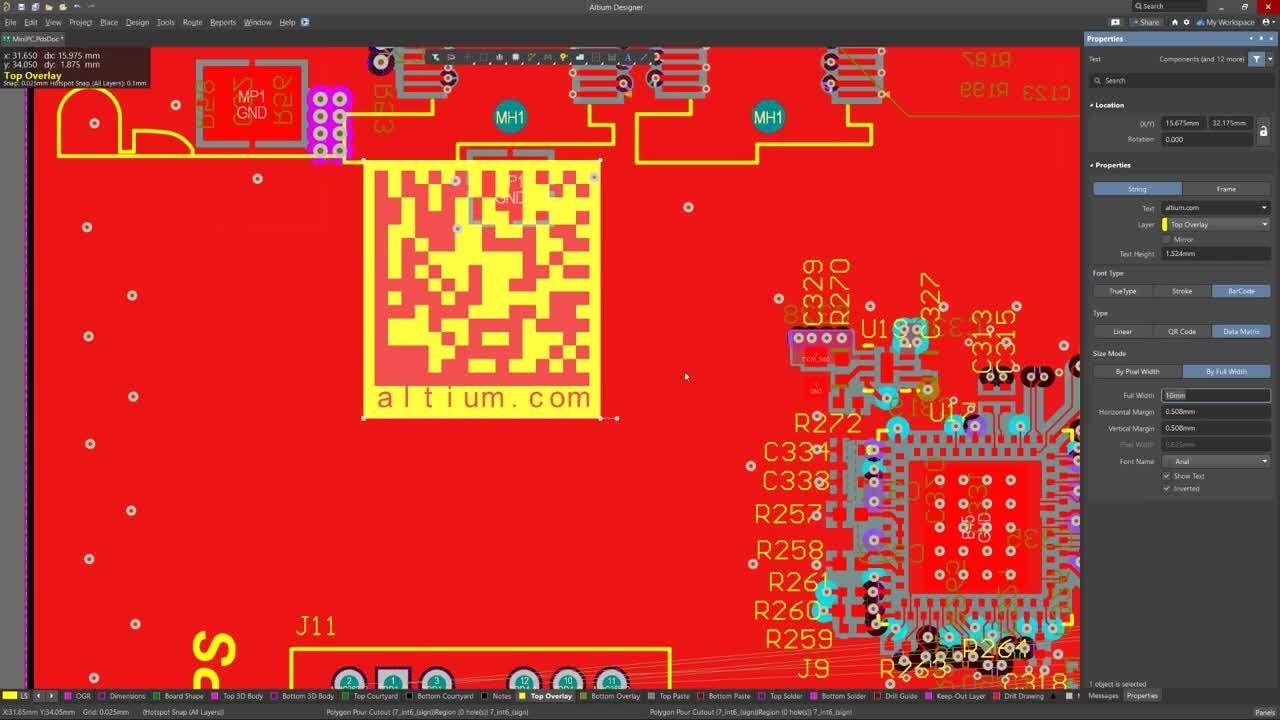Select the length tuning tool icon

click(547, 57)
